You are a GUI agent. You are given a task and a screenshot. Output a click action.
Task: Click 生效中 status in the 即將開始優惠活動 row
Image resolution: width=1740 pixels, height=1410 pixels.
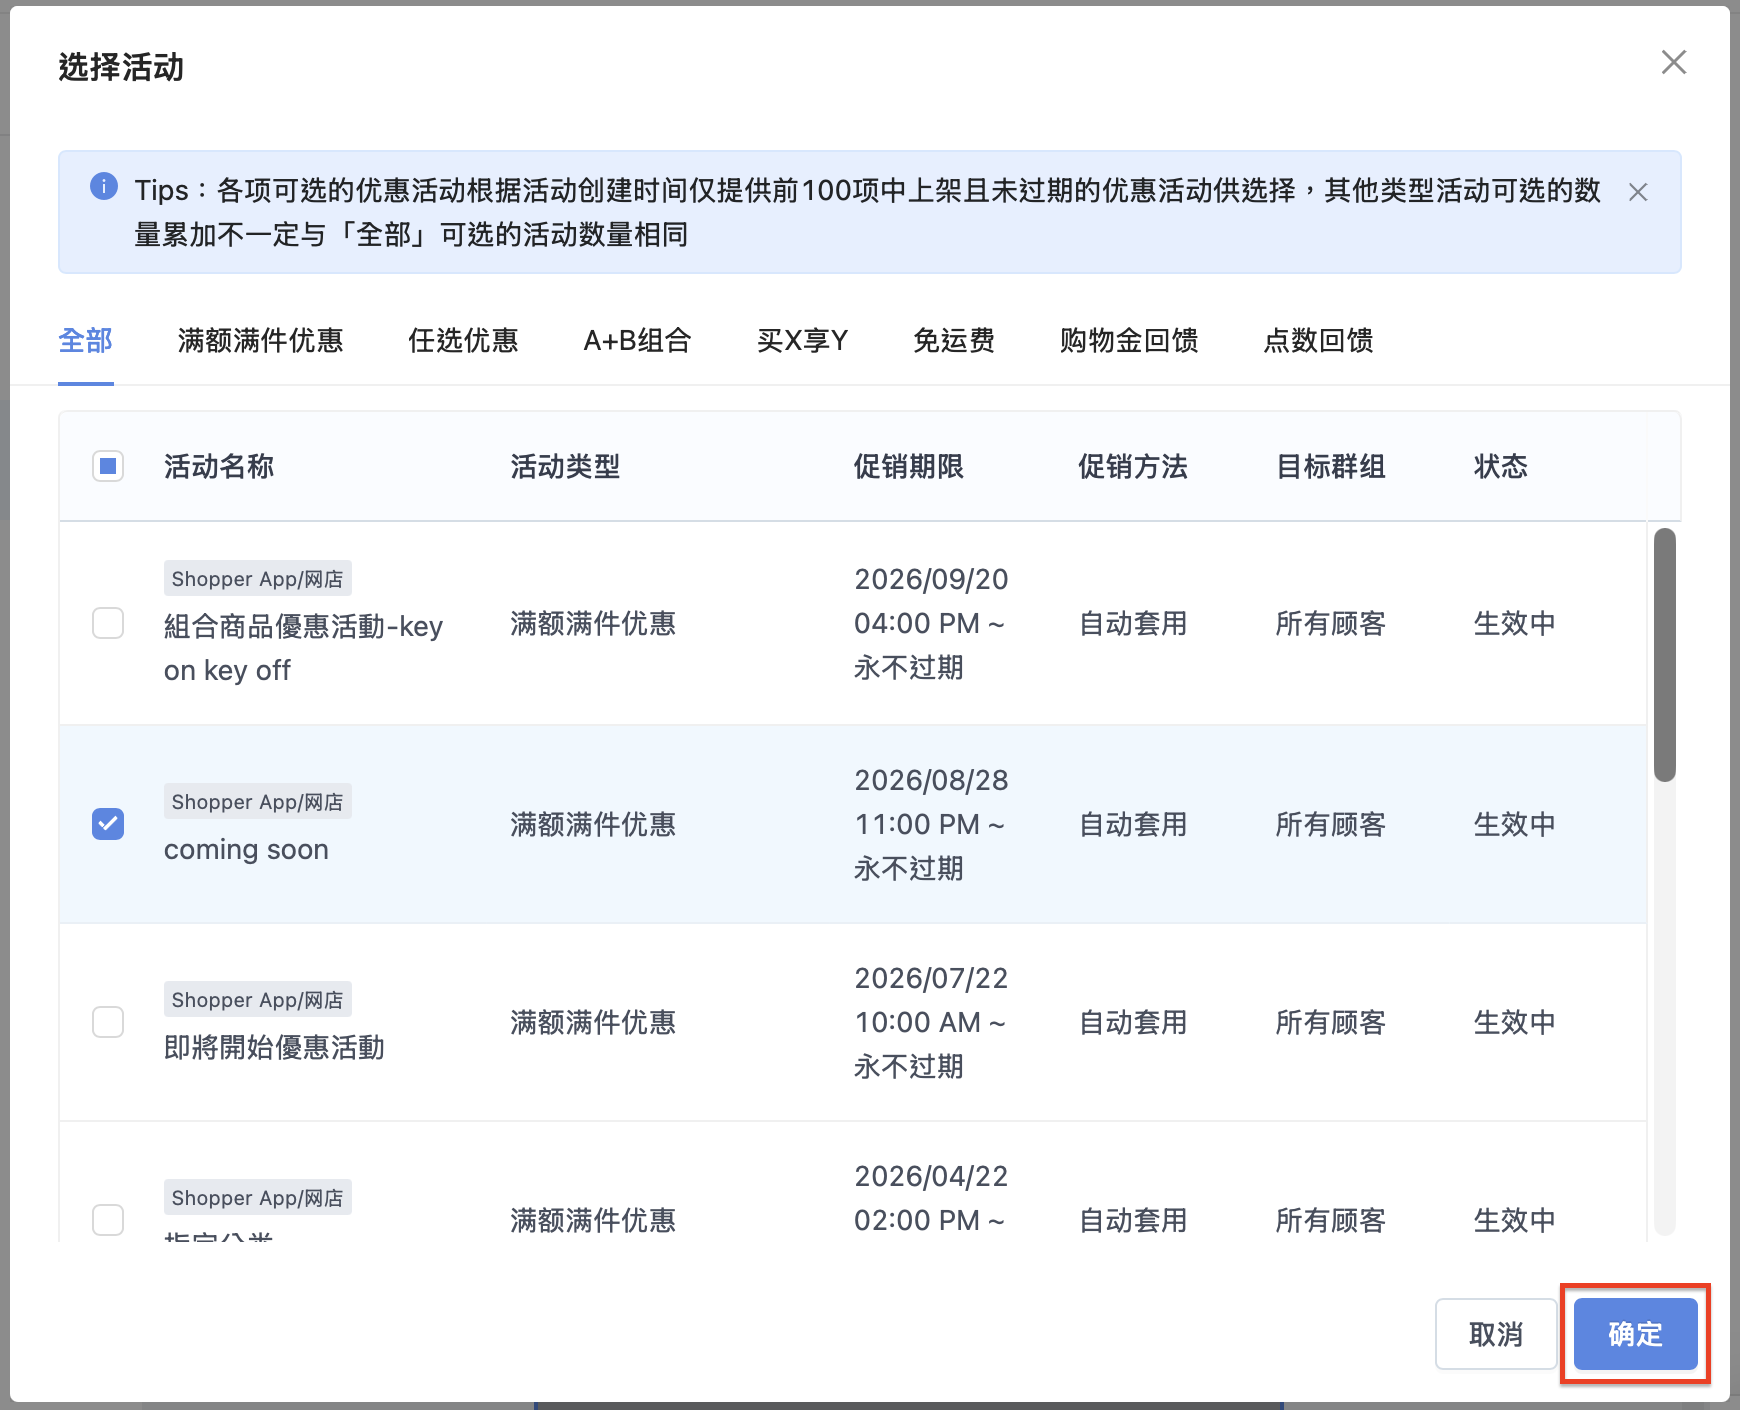(1515, 1022)
